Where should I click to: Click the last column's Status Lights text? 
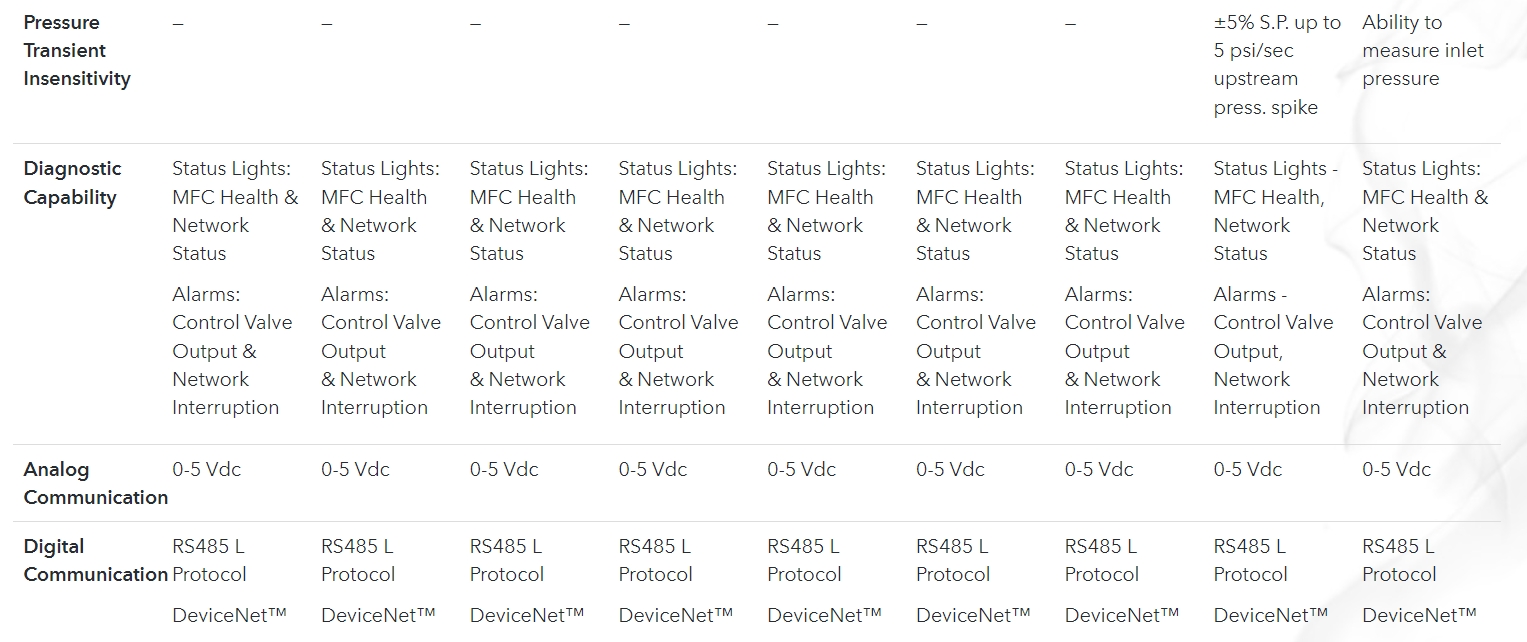coord(1424,211)
